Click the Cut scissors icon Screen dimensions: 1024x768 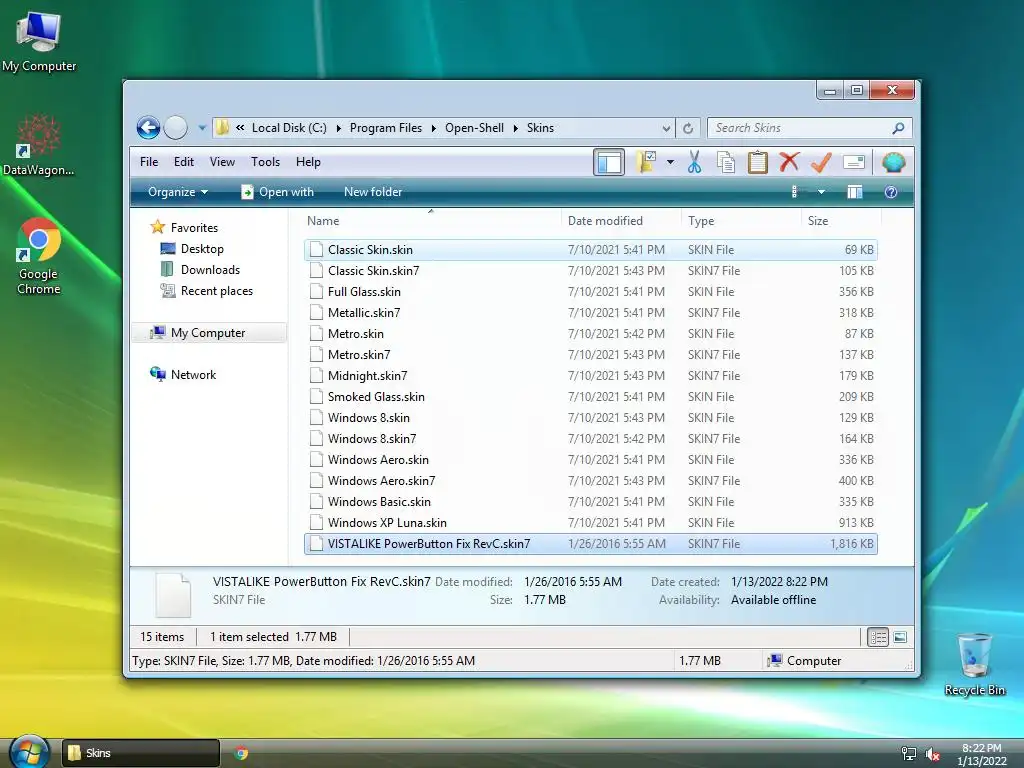(x=694, y=162)
